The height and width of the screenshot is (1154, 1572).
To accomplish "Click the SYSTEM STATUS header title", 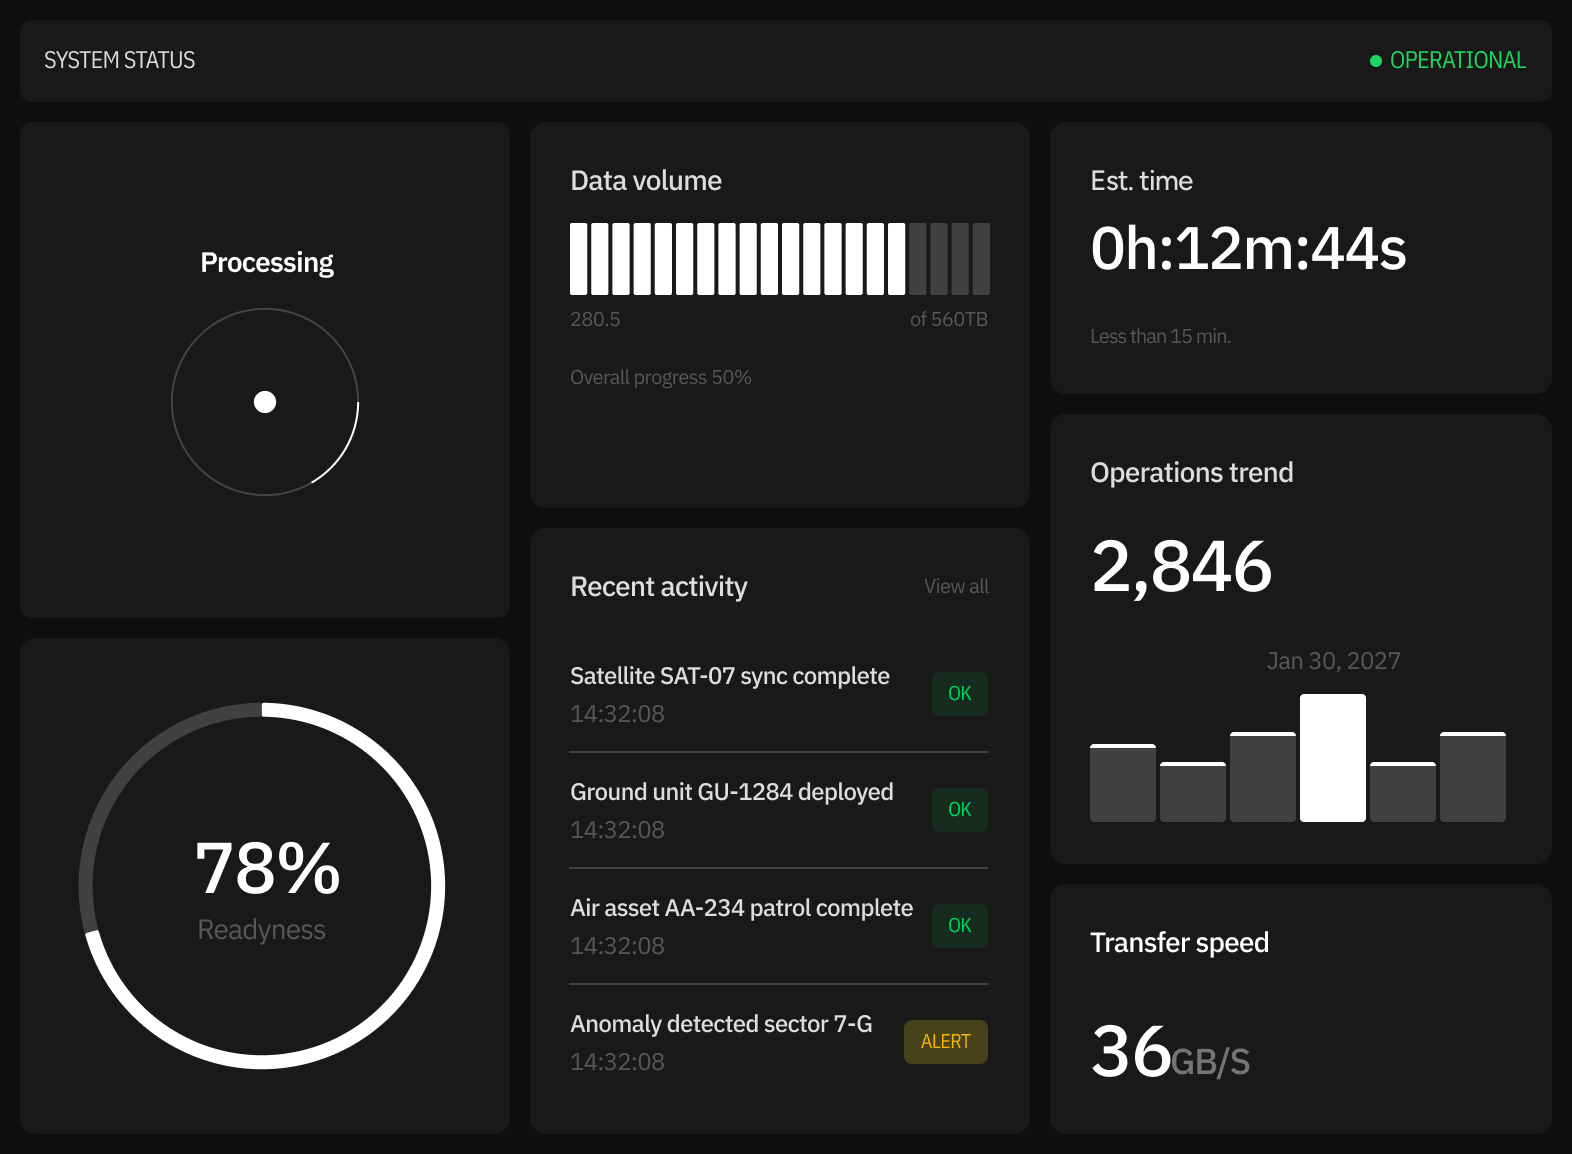I will [120, 60].
